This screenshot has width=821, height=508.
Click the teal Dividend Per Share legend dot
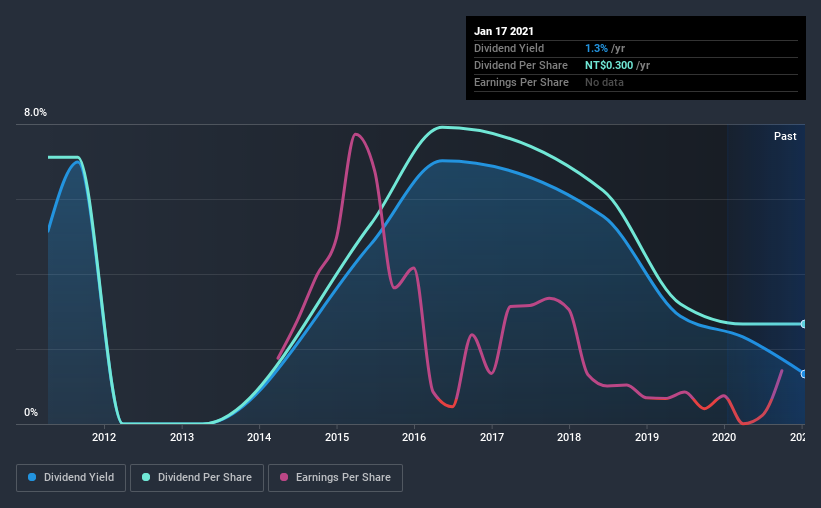pos(146,477)
